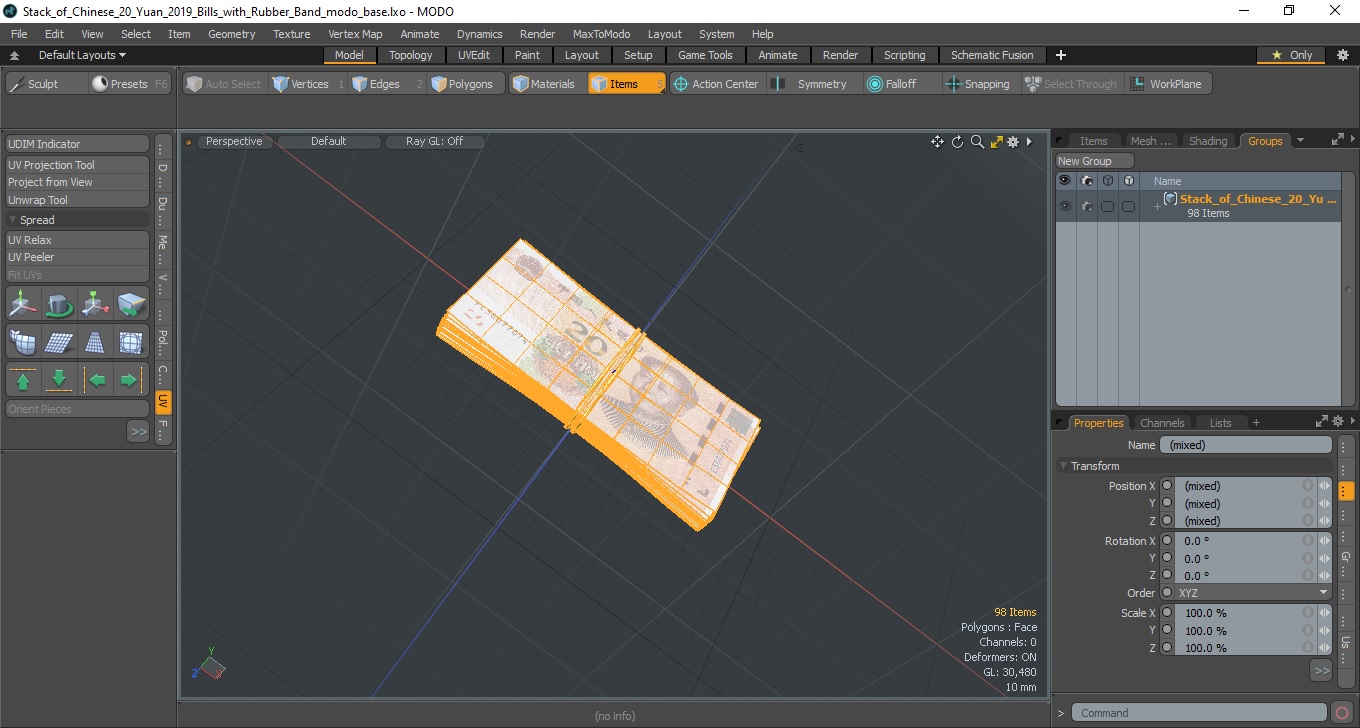Click the perspective trapezoid grid icon
The image size is (1360, 728).
click(x=95, y=342)
